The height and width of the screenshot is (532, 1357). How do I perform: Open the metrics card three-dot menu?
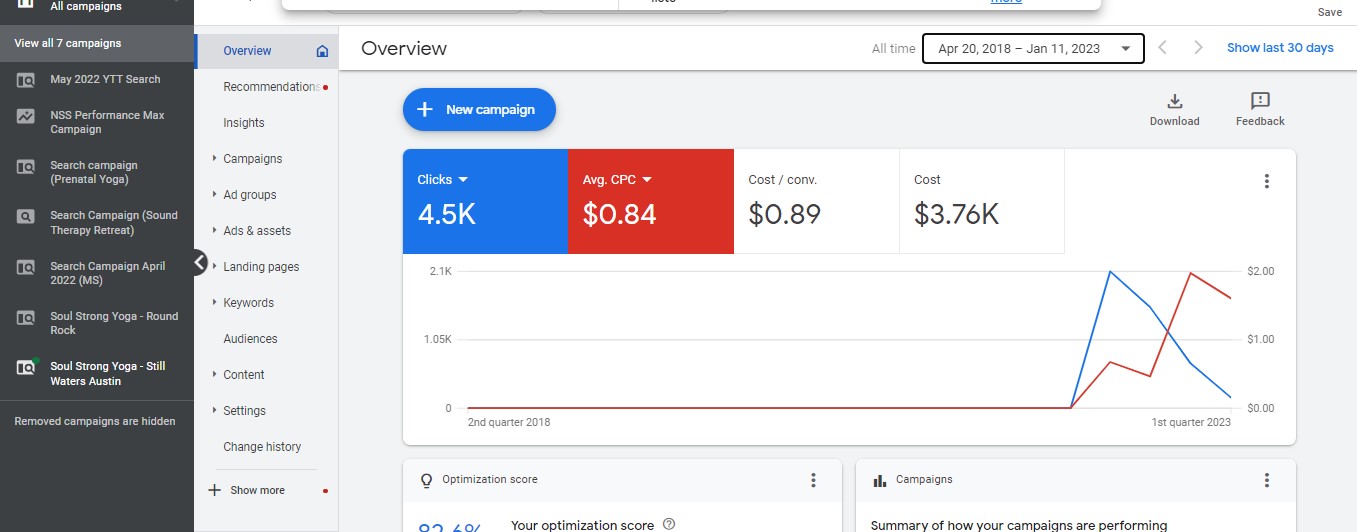click(1267, 181)
